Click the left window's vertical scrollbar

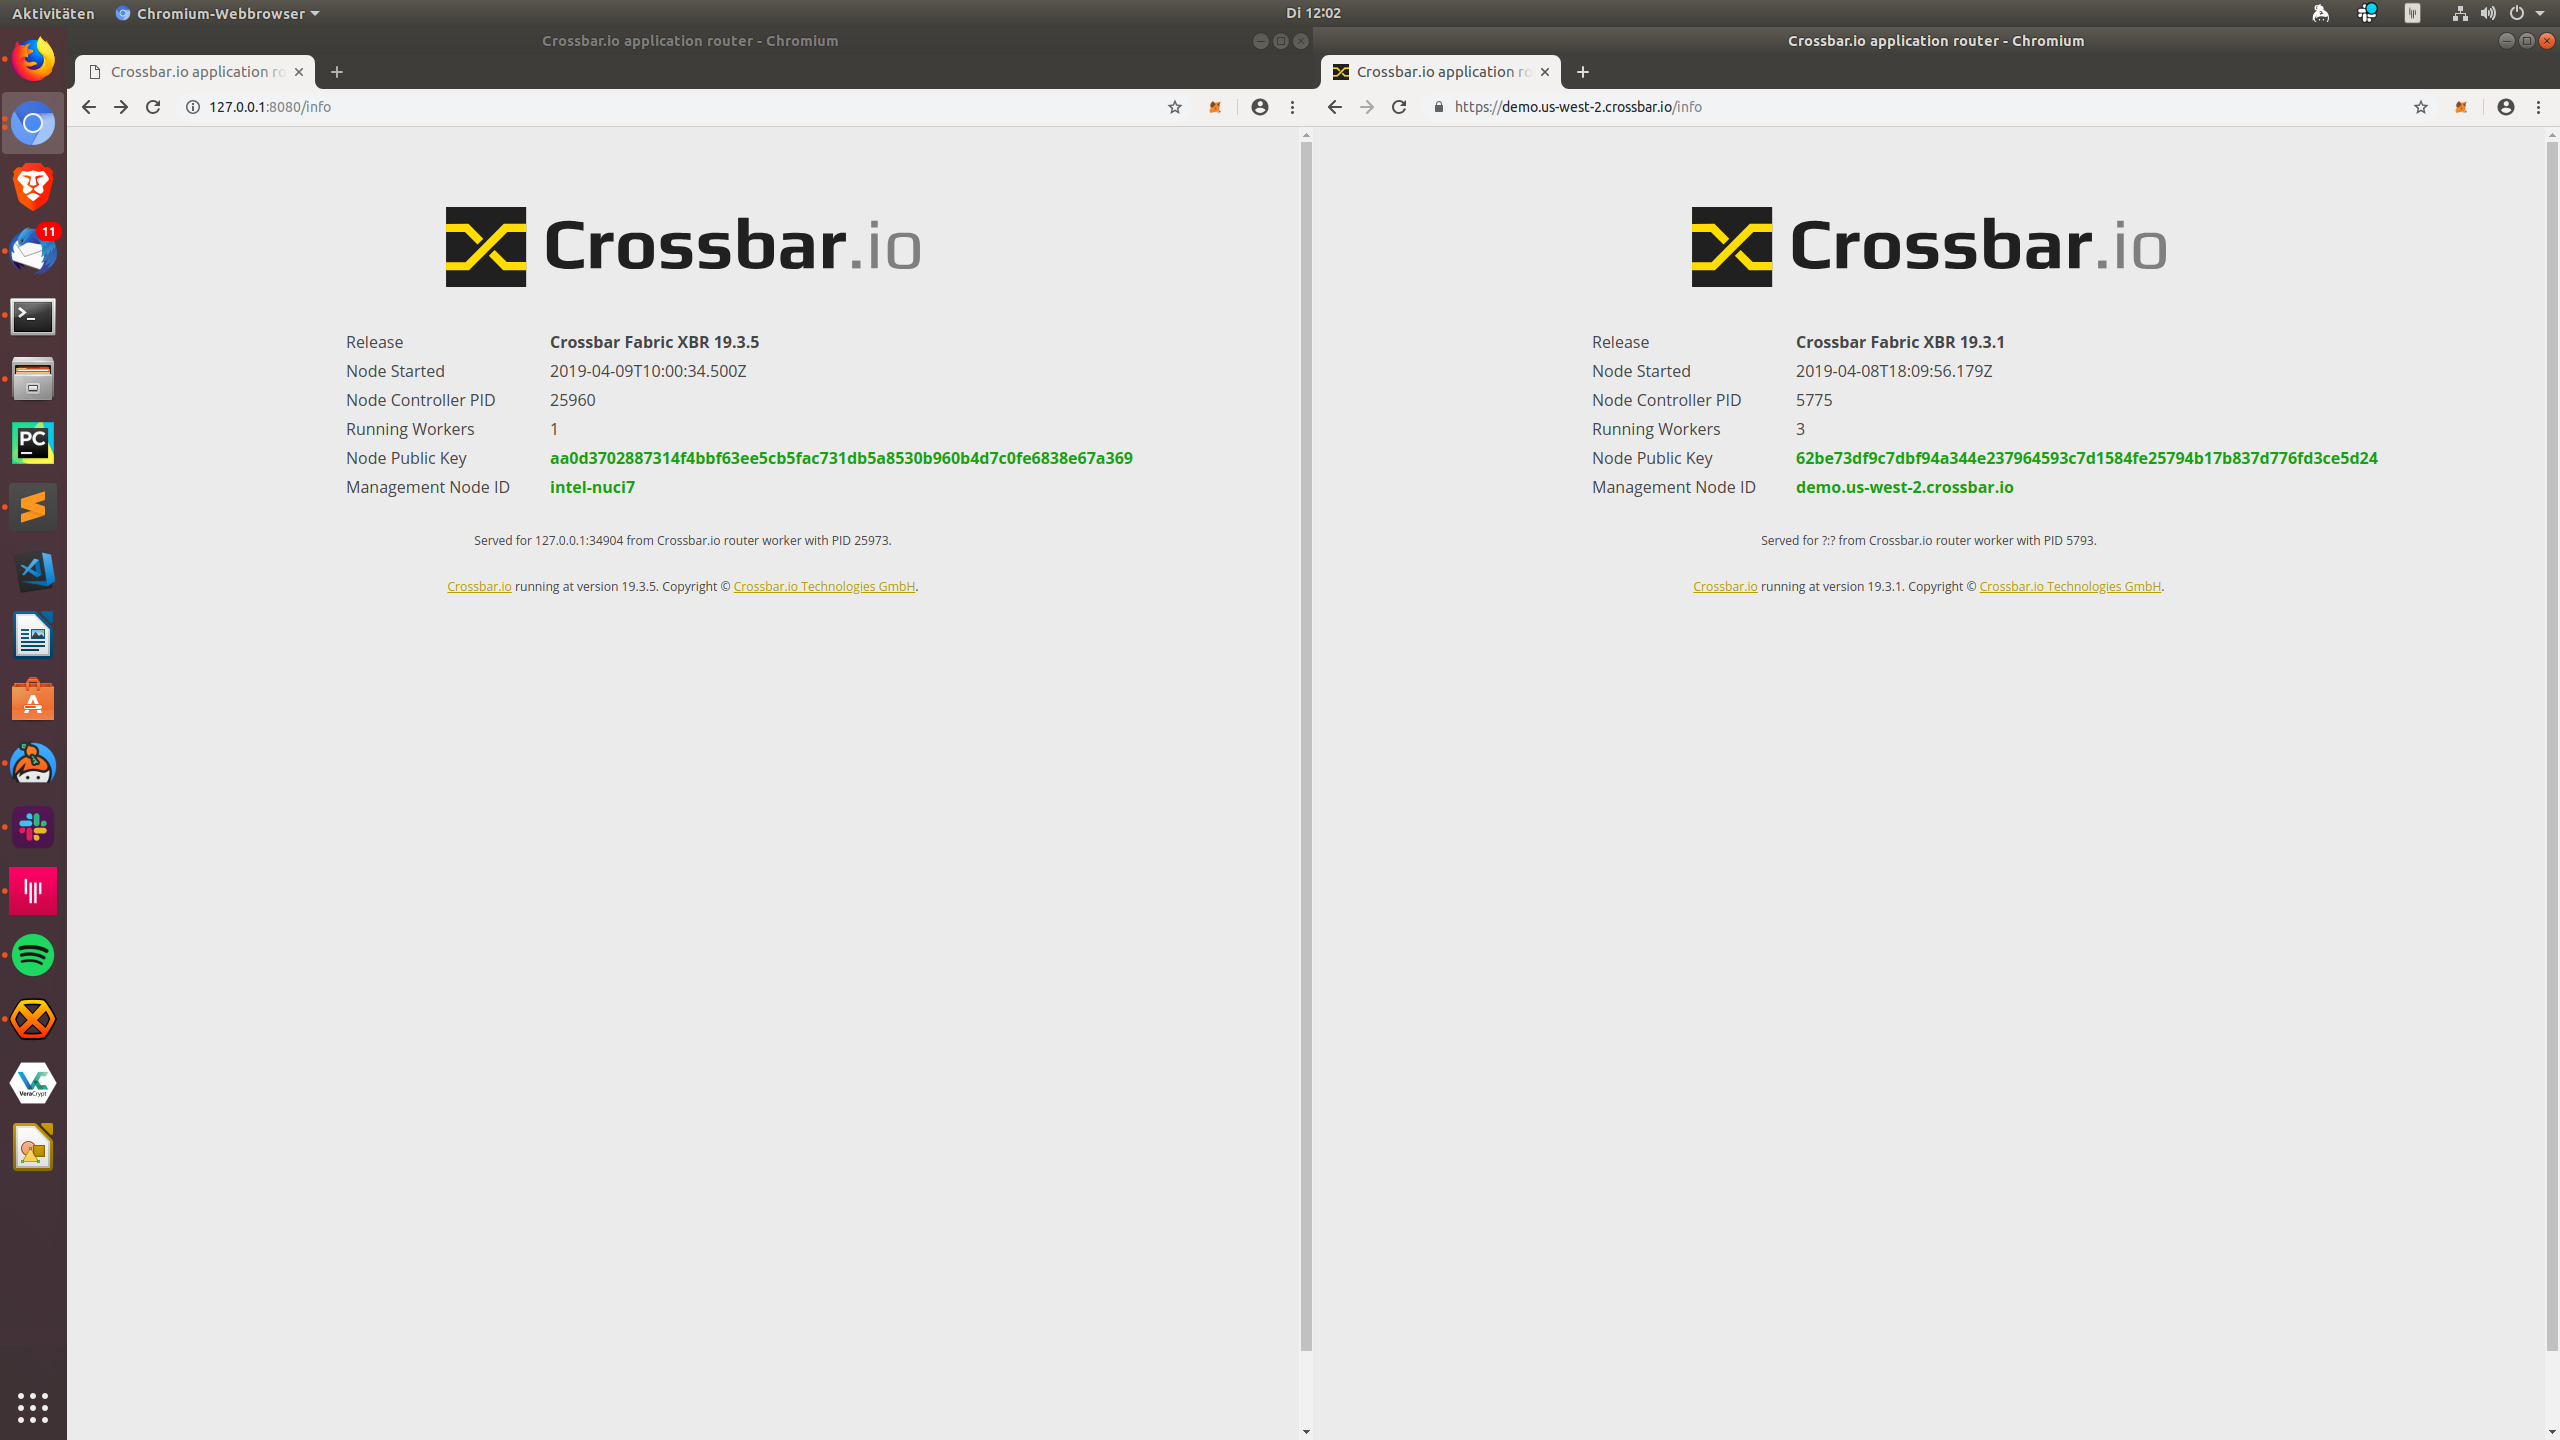pyautogui.click(x=1306, y=745)
